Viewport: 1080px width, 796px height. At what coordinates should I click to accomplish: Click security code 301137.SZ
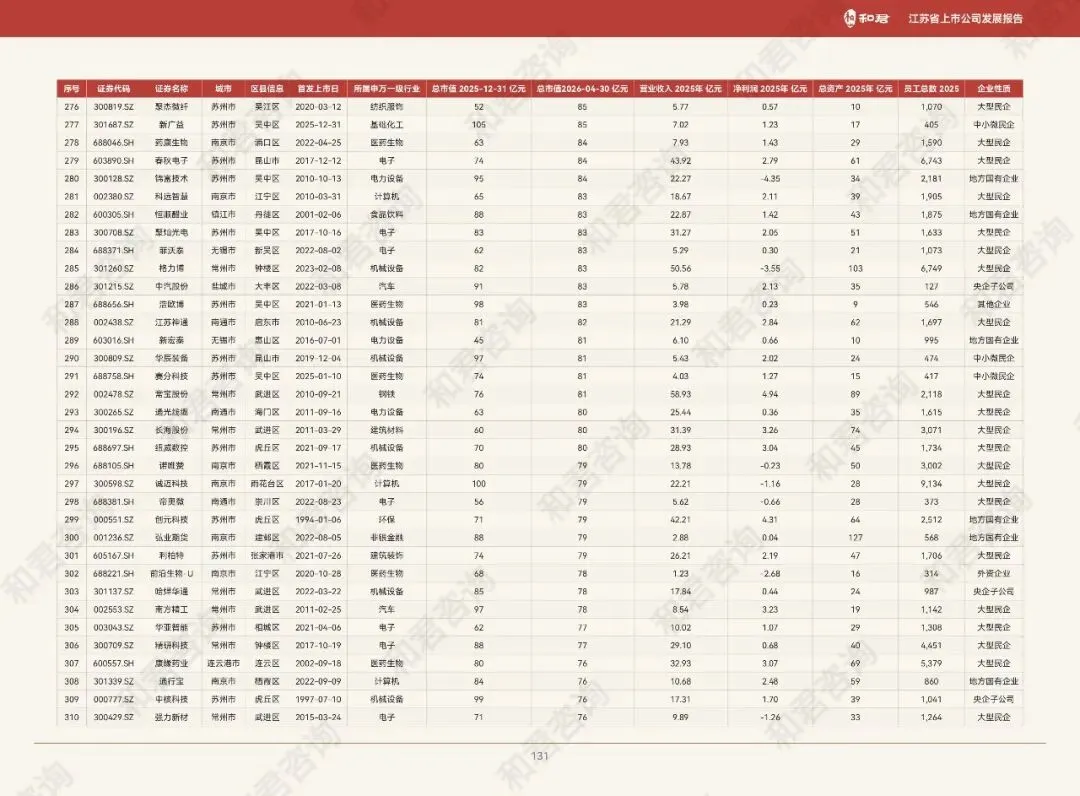[x=114, y=591]
